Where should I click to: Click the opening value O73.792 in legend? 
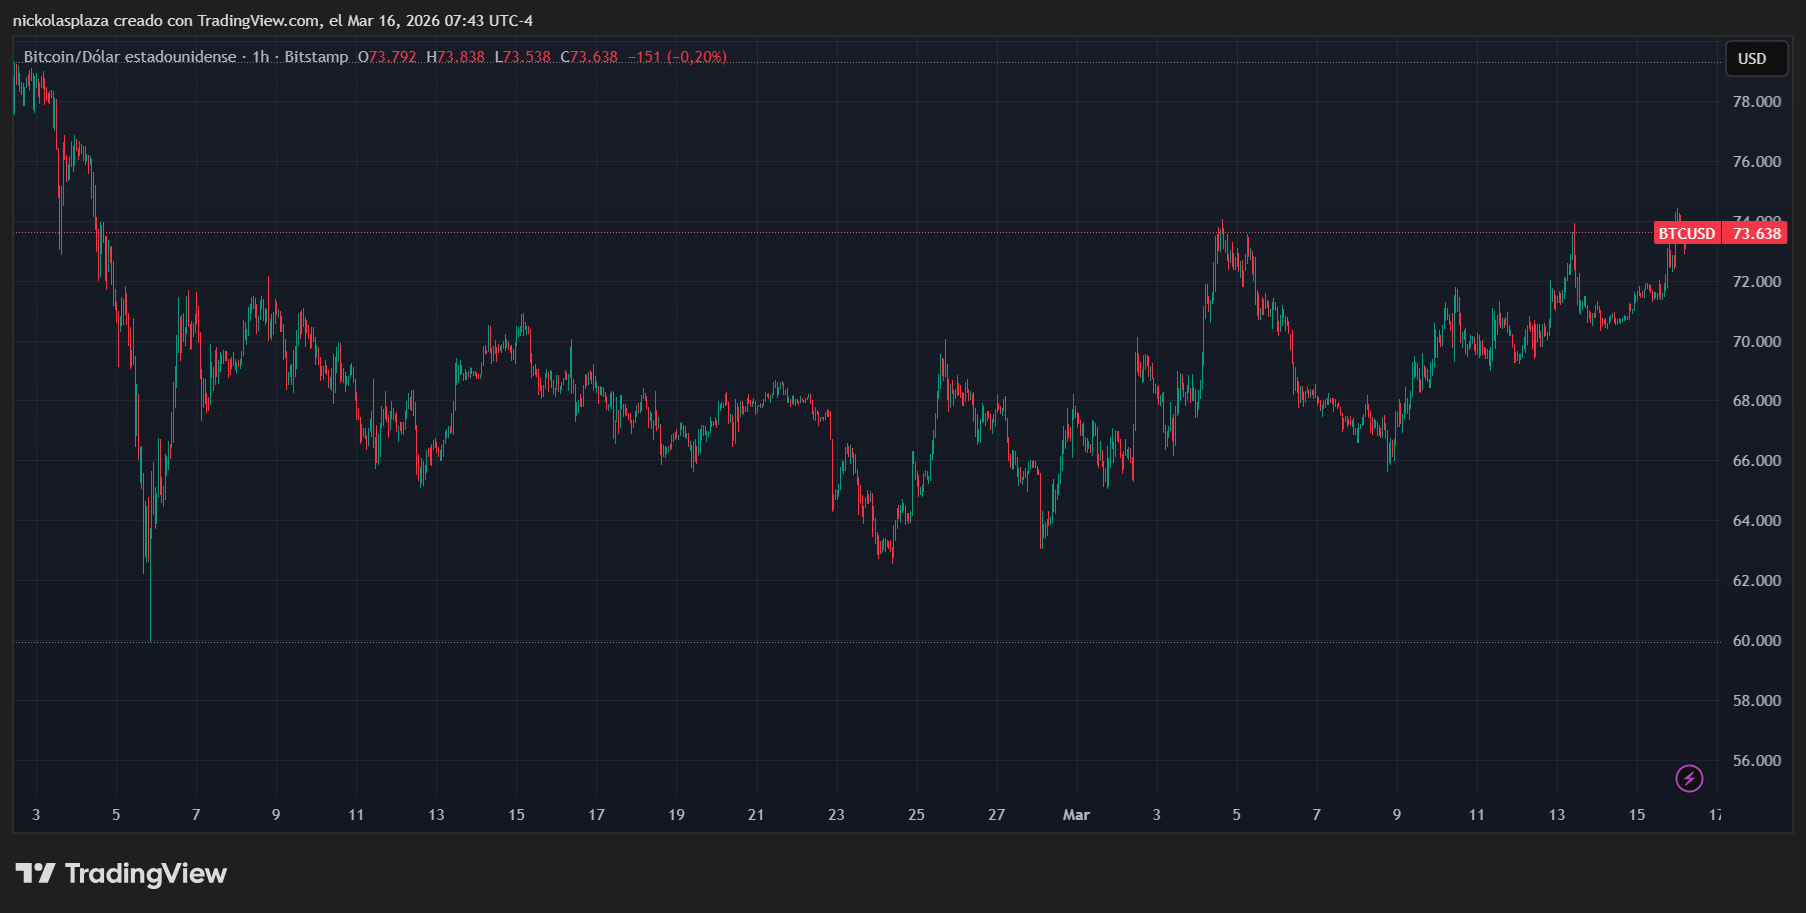387,57
